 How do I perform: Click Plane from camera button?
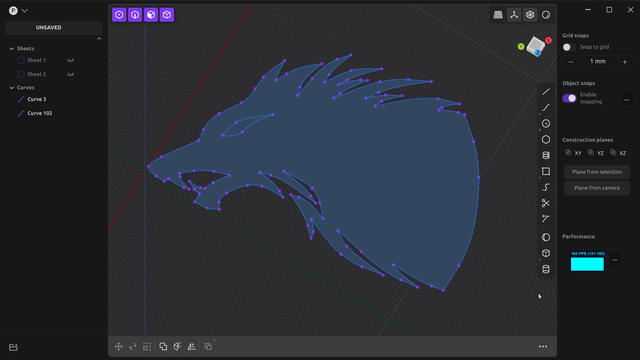597,188
